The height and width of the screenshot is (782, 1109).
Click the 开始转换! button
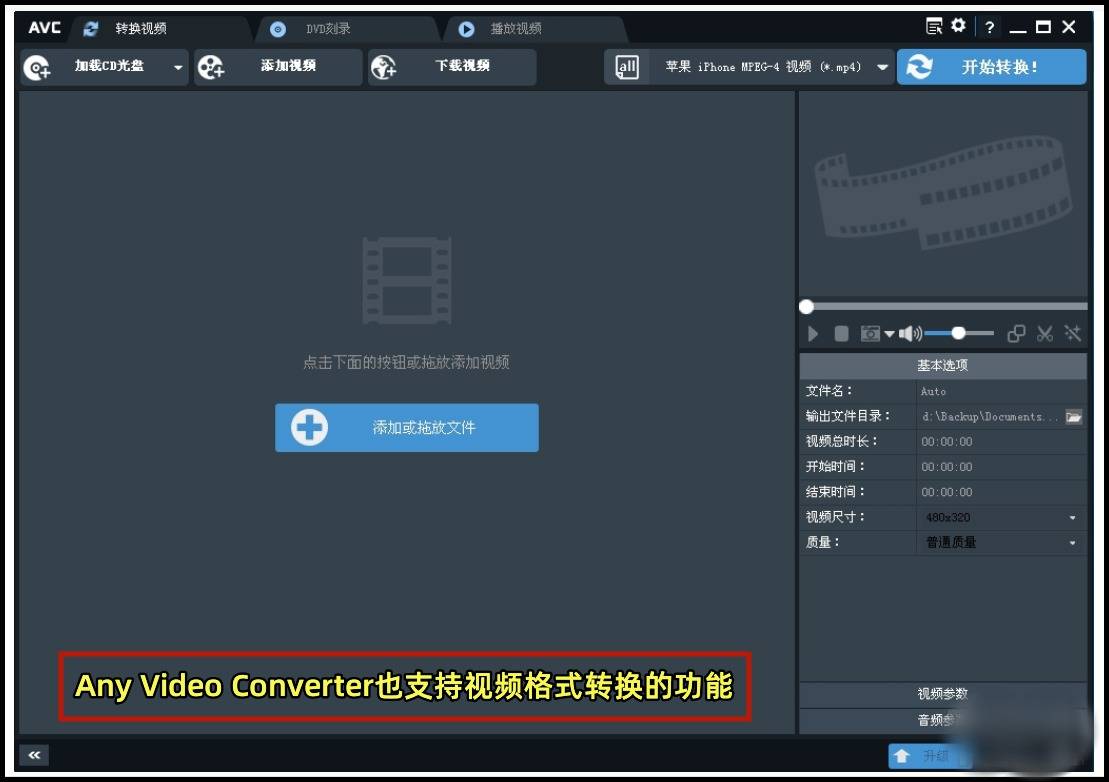[992, 66]
